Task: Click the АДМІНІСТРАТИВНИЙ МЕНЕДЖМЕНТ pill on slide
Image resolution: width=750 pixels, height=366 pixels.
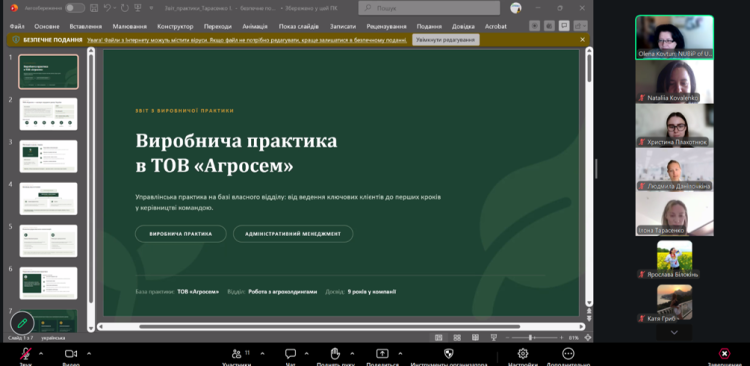Action: click(293, 234)
